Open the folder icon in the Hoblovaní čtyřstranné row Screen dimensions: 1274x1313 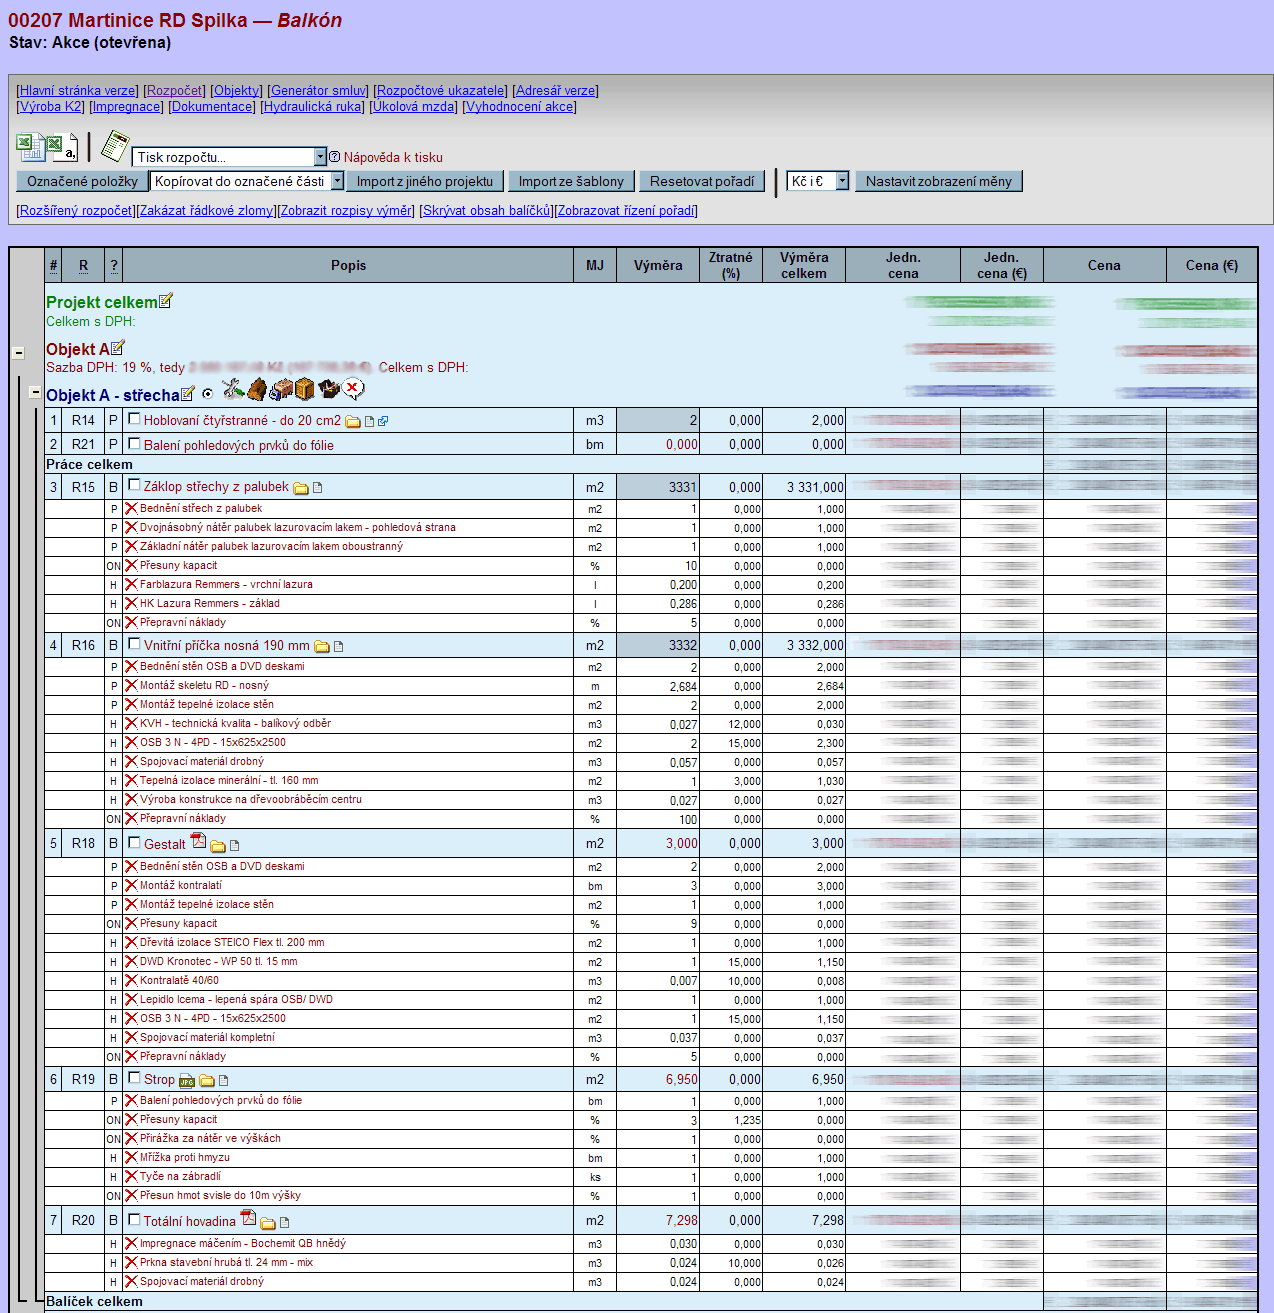(x=352, y=422)
